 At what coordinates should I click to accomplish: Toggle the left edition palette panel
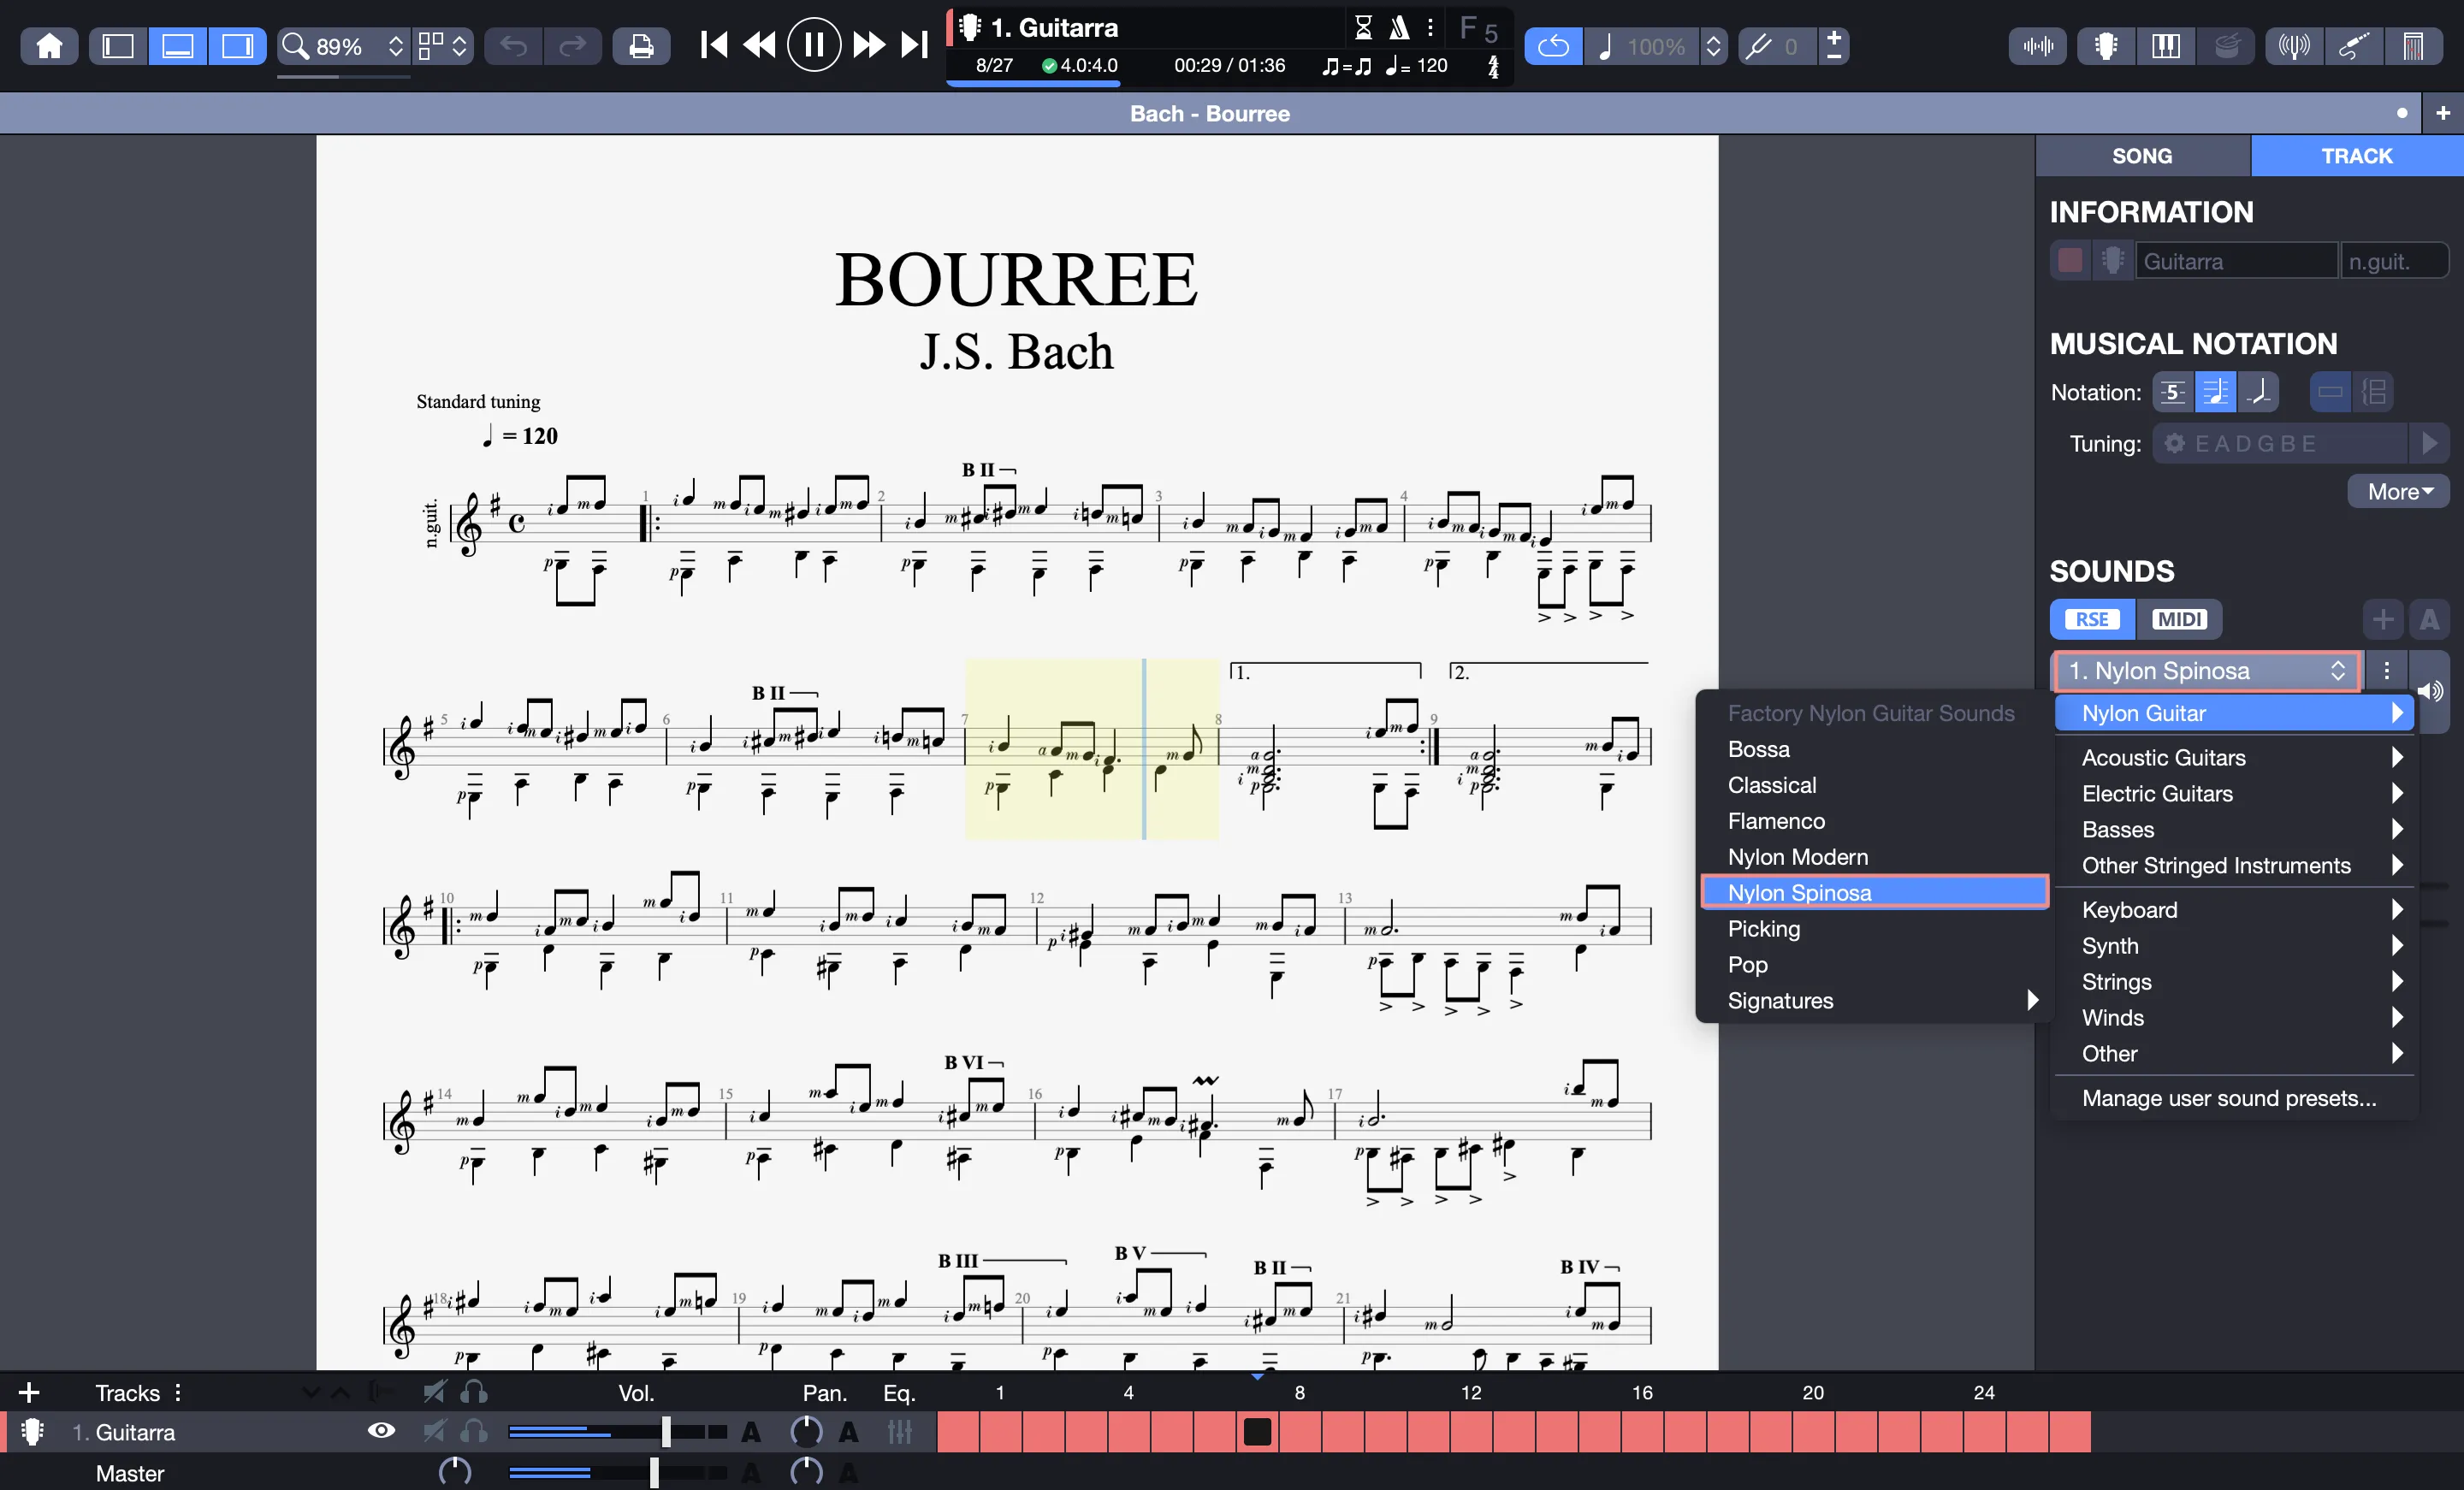[118, 46]
